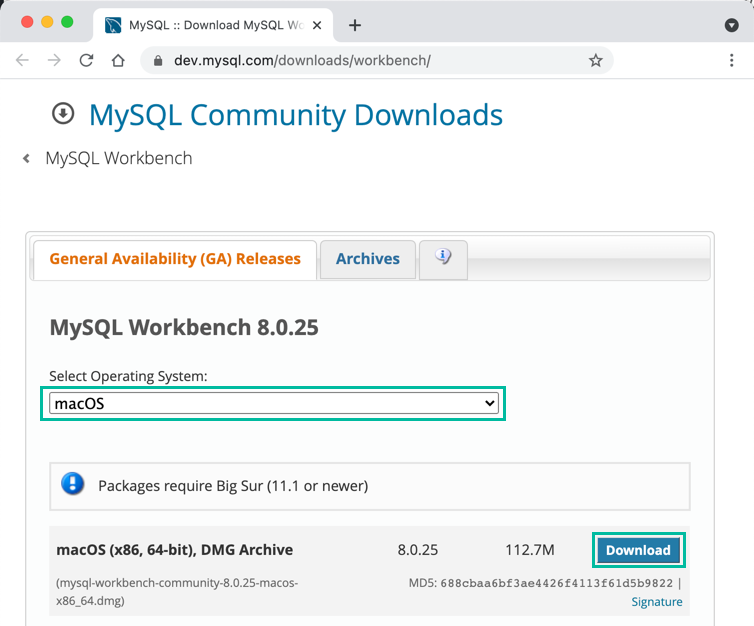Open new tab with plus icon
The height and width of the screenshot is (626, 754).
click(x=355, y=25)
